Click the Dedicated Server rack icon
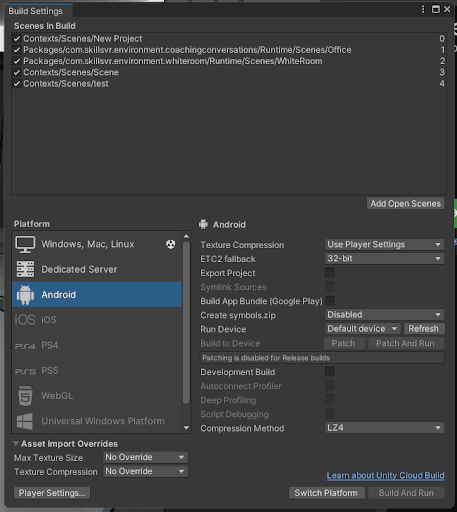Viewport: 457px width, 512px height. pos(25,269)
